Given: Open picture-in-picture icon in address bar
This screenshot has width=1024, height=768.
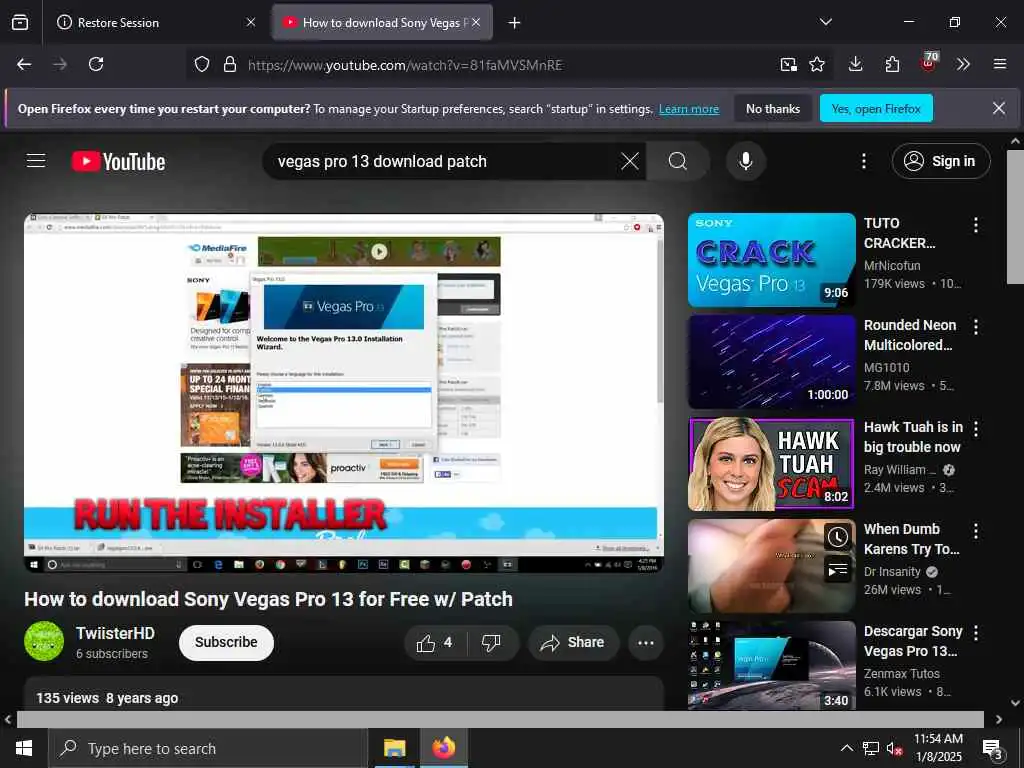Looking at the screenshot, I should (788, 65).
